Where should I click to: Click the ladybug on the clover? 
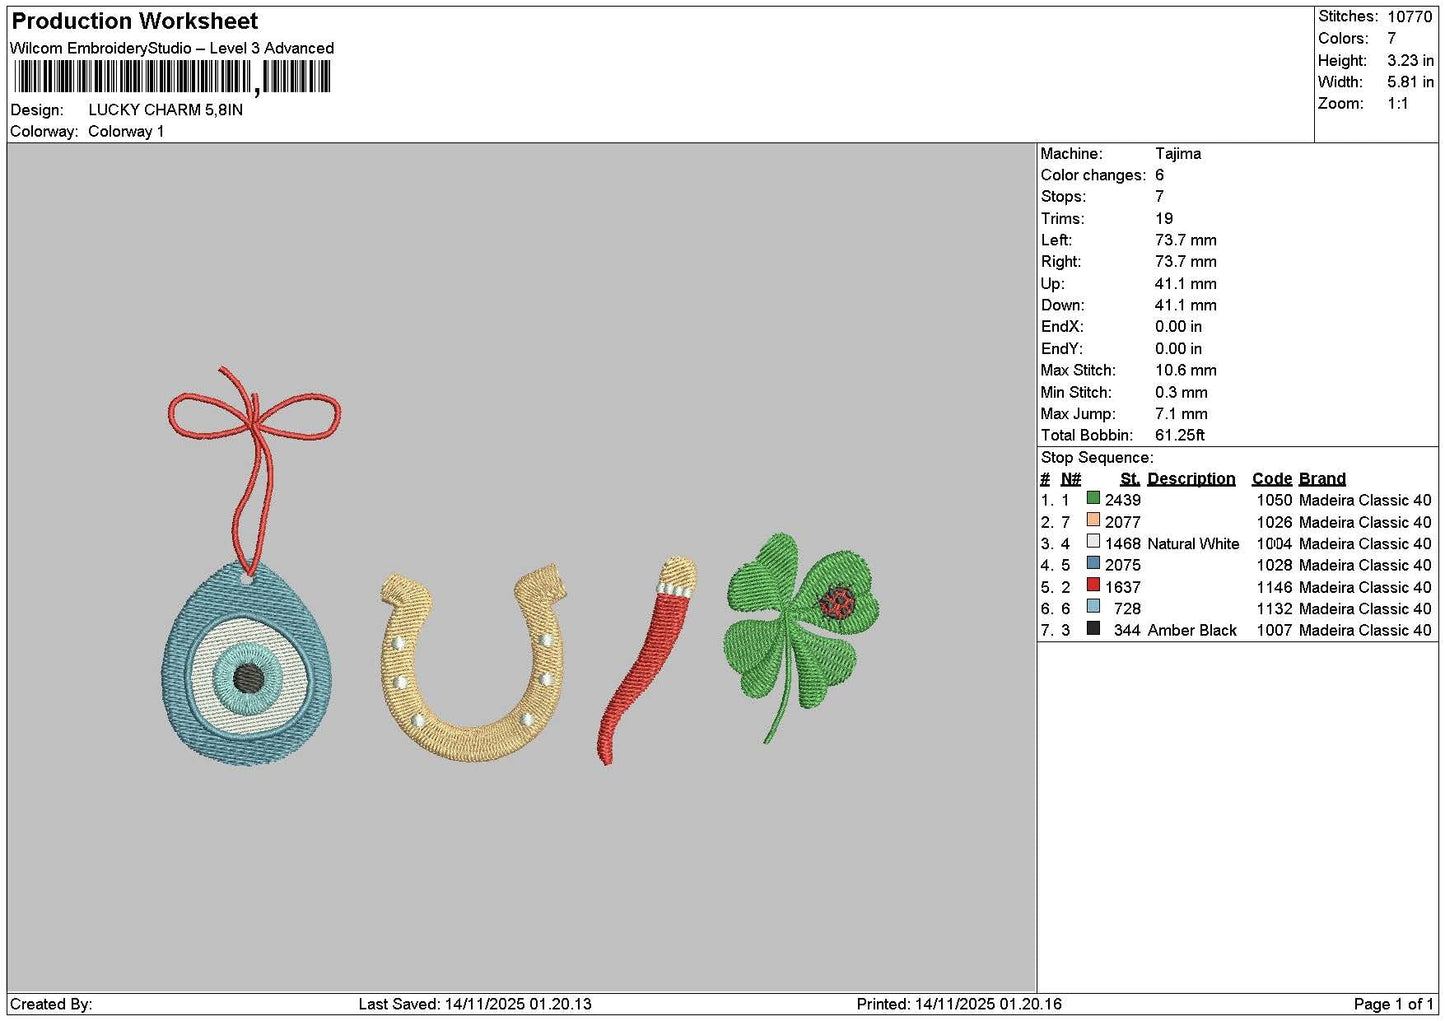(837, 603)
